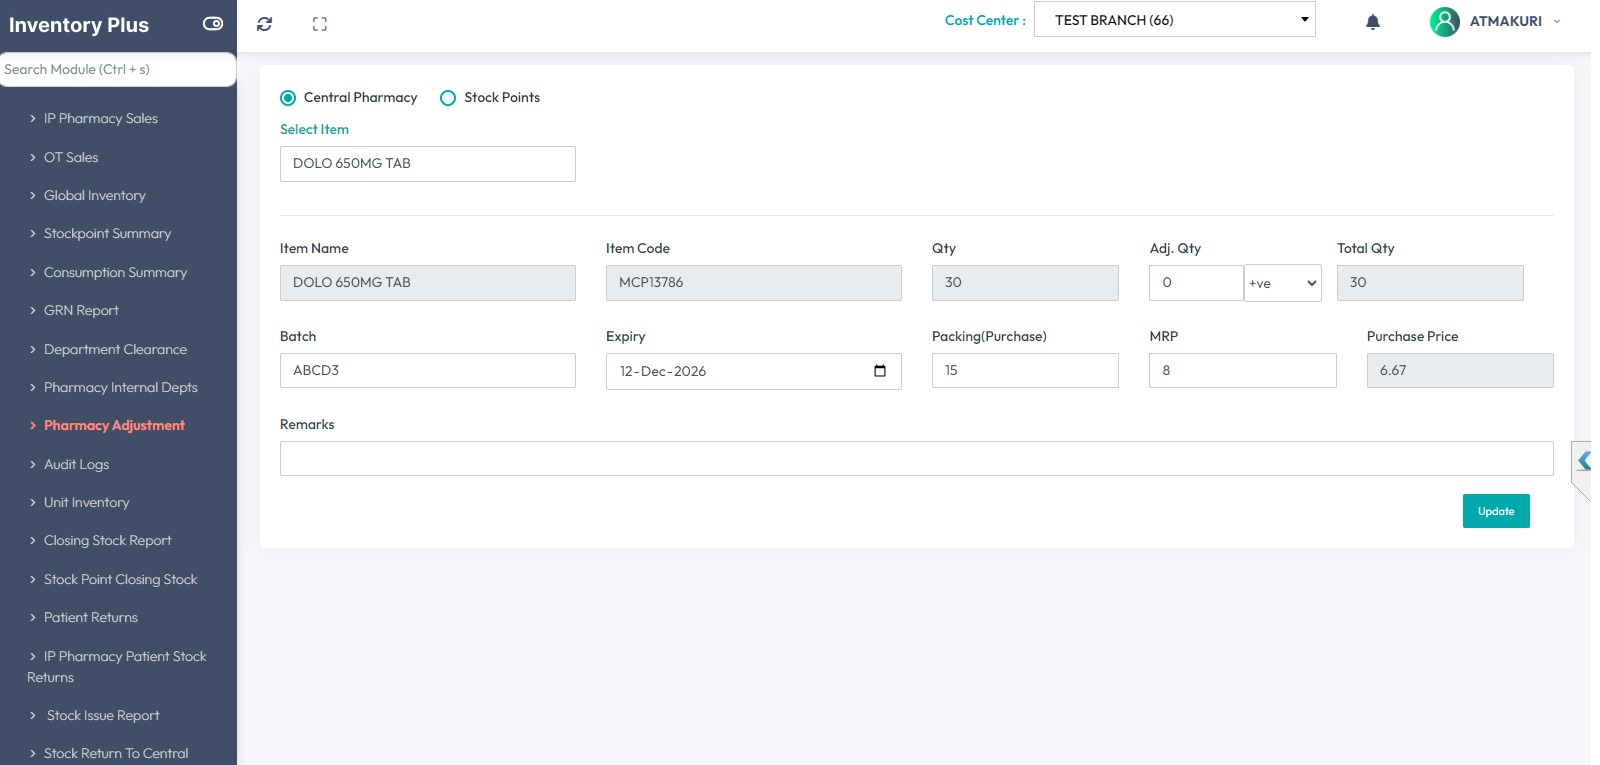
Task: Expand Consumption Summary chevron
Action: pyautogui.click(x=33, y=273)
